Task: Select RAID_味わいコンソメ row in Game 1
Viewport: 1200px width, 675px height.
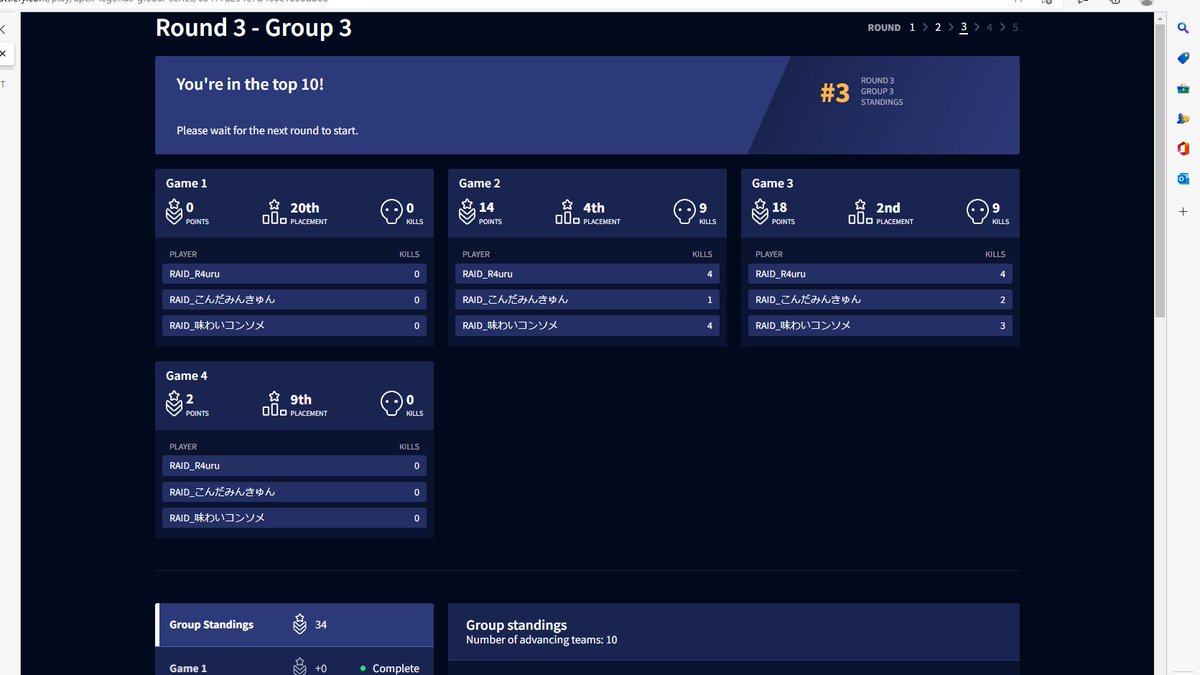Action: point(294,326)
